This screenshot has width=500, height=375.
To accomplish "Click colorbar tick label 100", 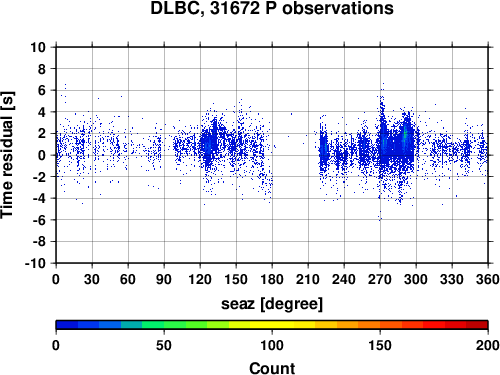I will point(272,345).
